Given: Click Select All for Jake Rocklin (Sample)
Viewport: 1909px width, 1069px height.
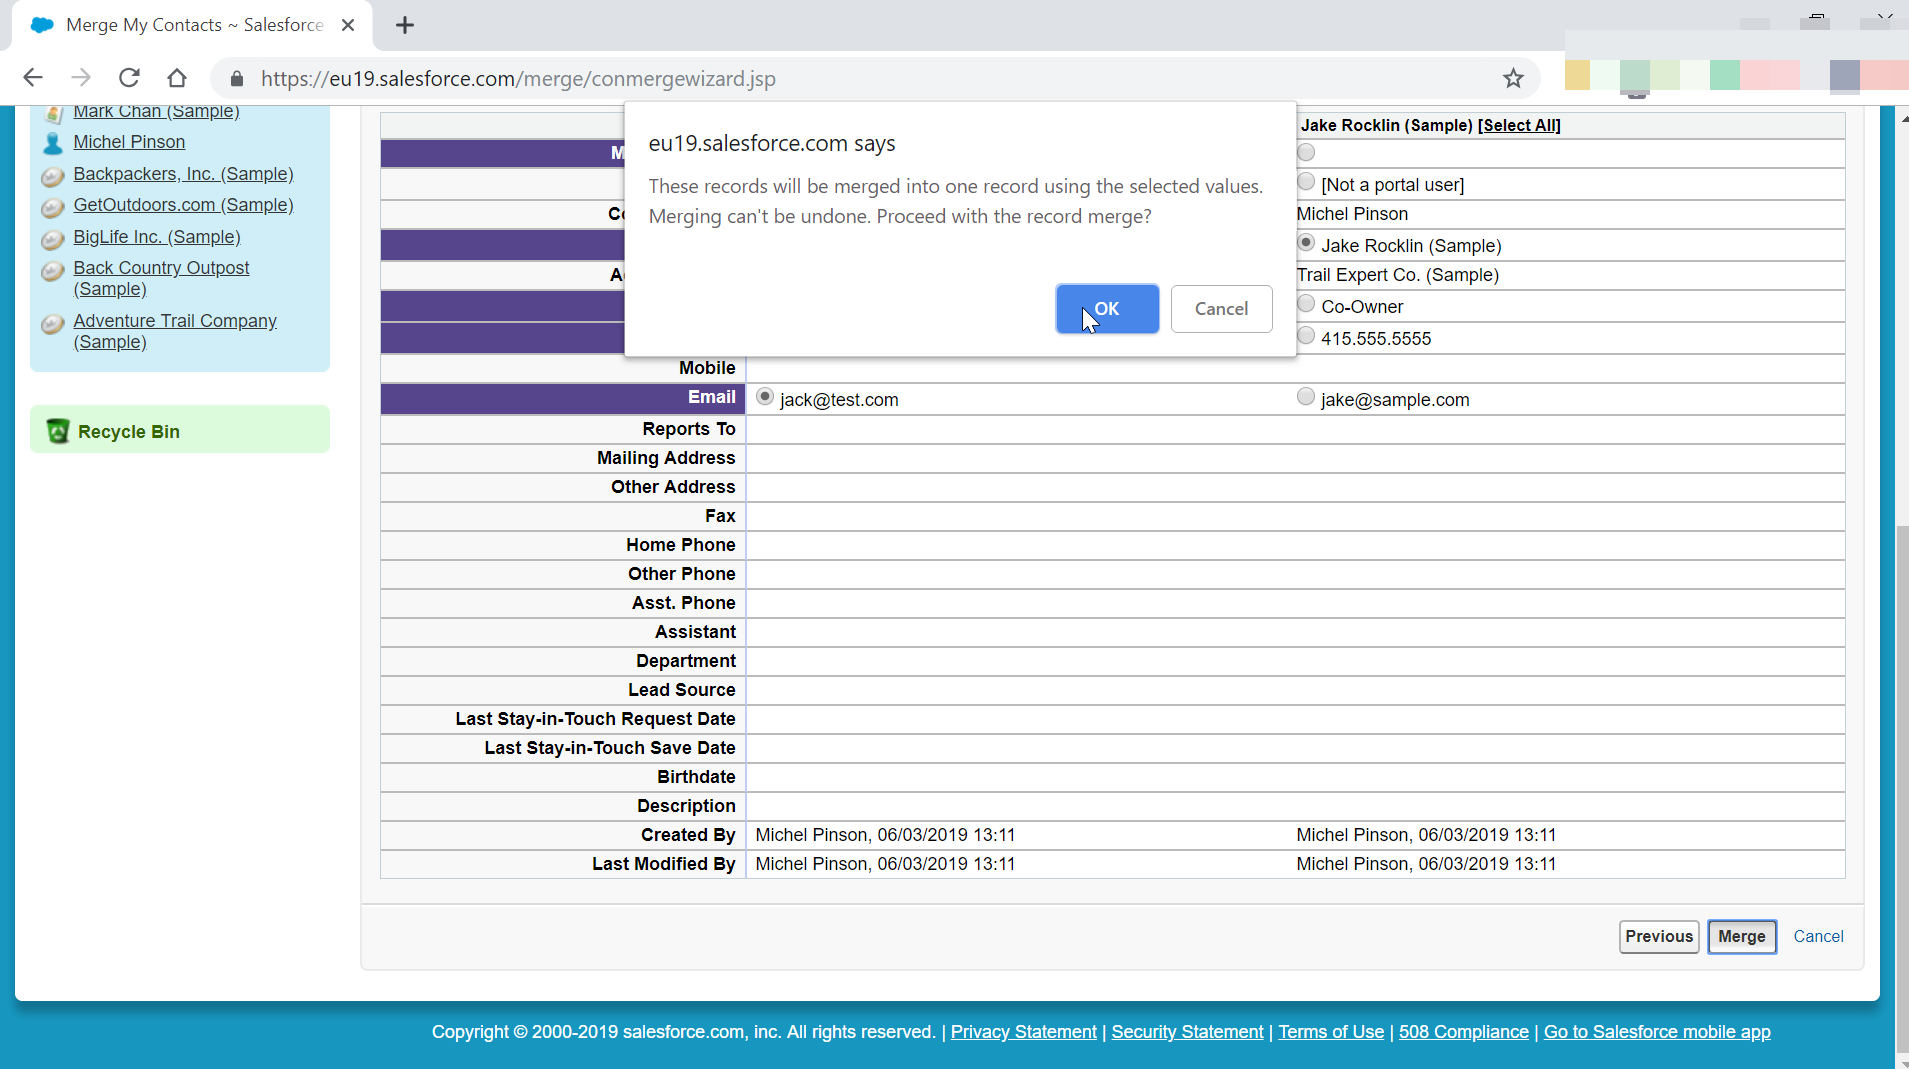Looking at the screenshot, I should coord(1518,125).
